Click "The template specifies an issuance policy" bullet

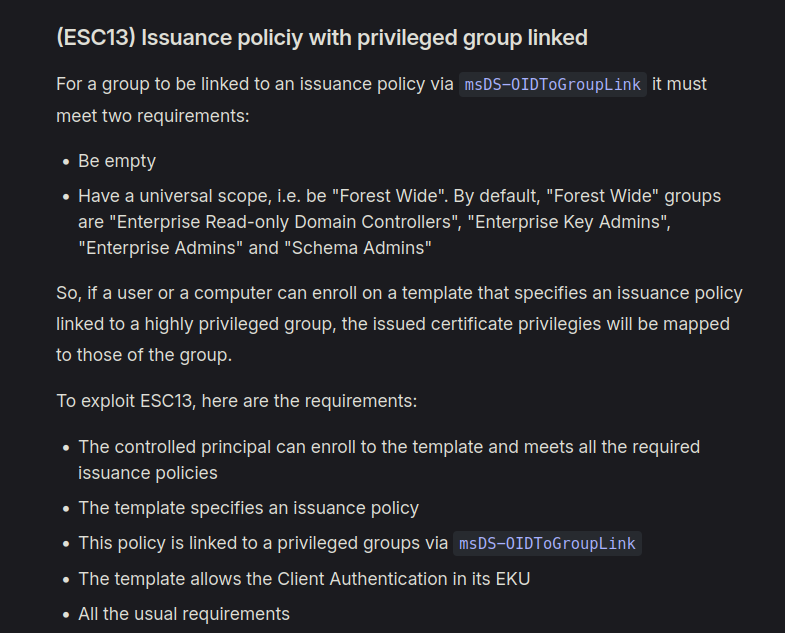248,508
